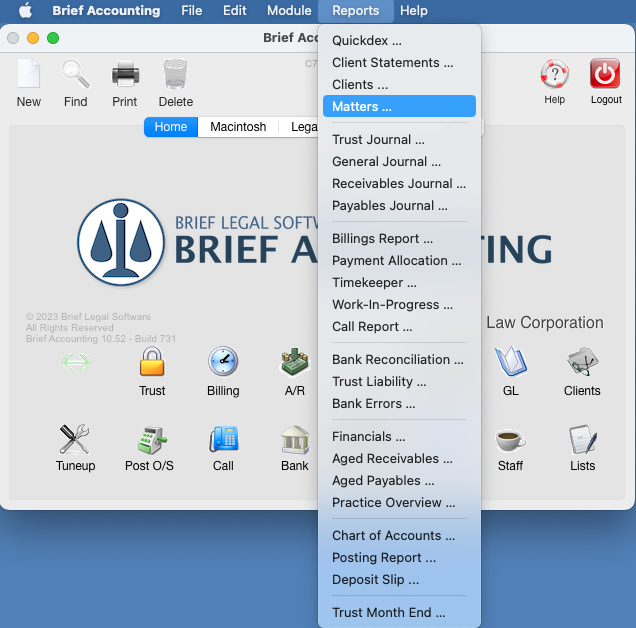Choose Billings Report menu item

400,239
